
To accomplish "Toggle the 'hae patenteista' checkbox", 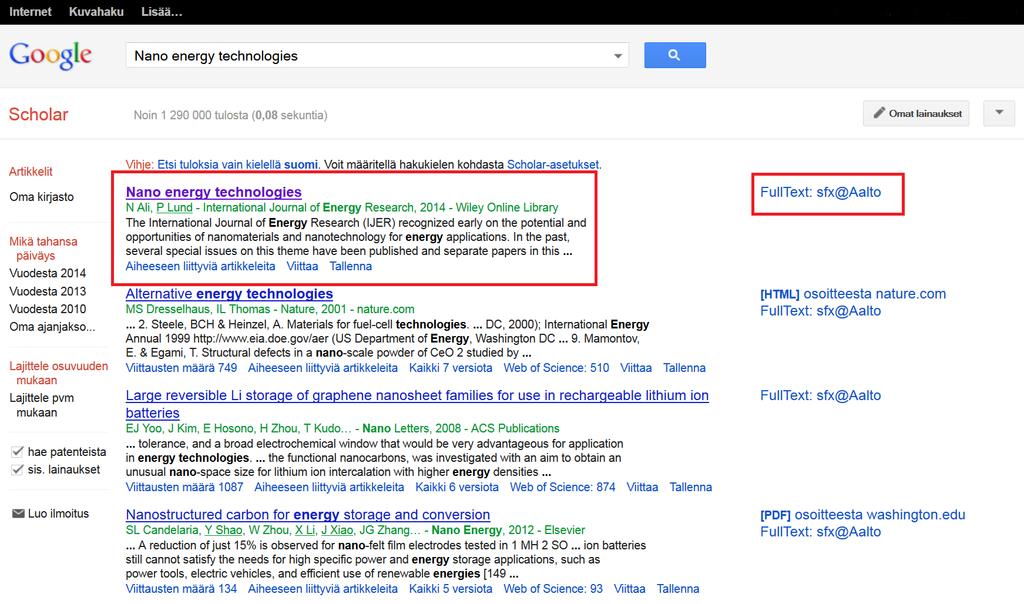I will click(x=18, y=451).
